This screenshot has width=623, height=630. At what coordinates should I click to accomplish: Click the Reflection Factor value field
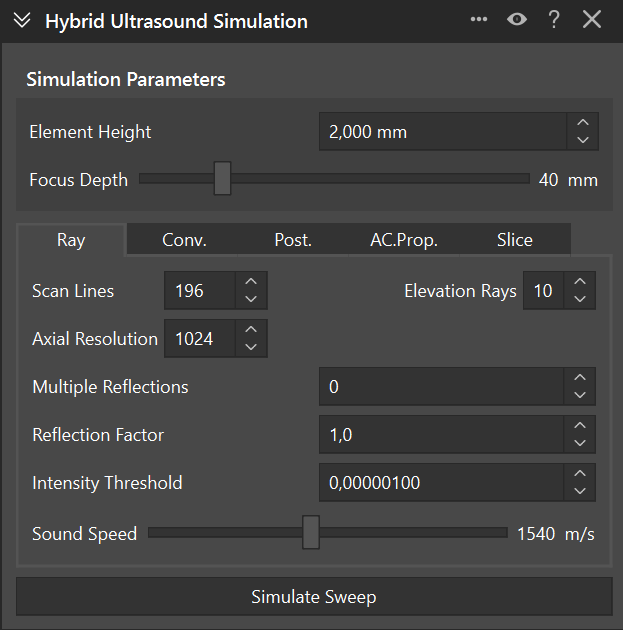[441, 434]
